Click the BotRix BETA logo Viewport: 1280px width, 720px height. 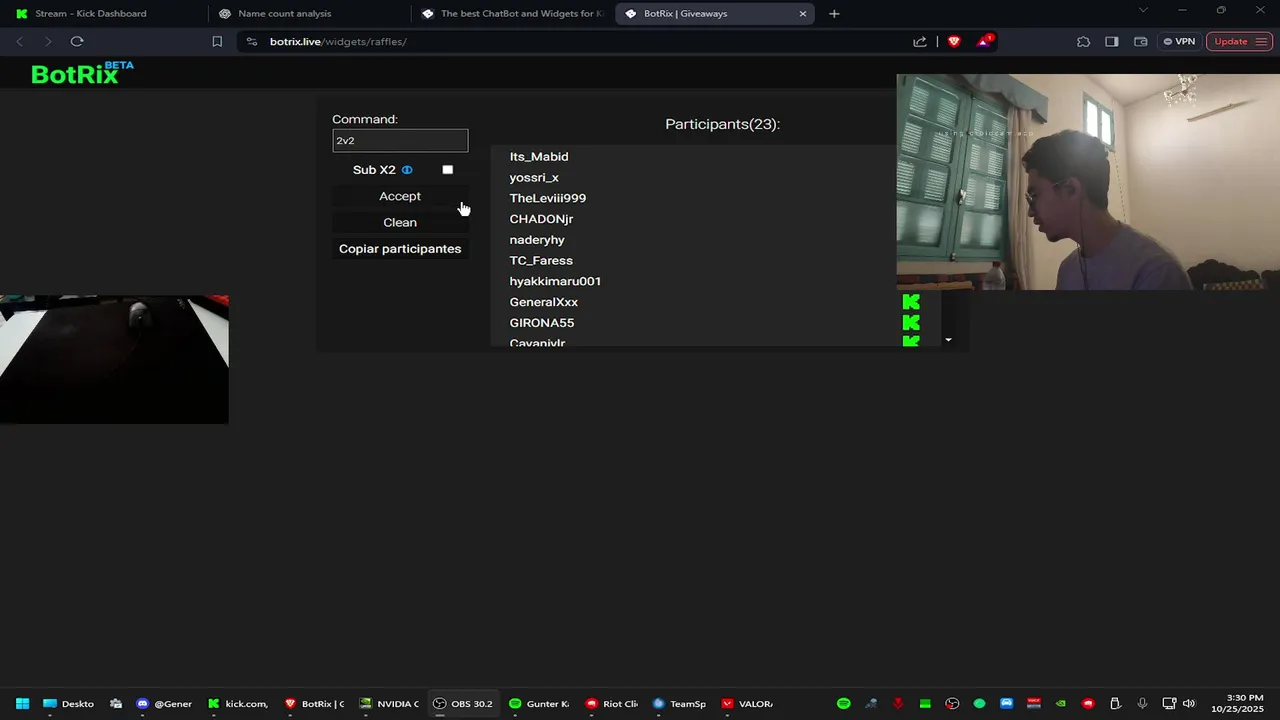tap(82, 73)
